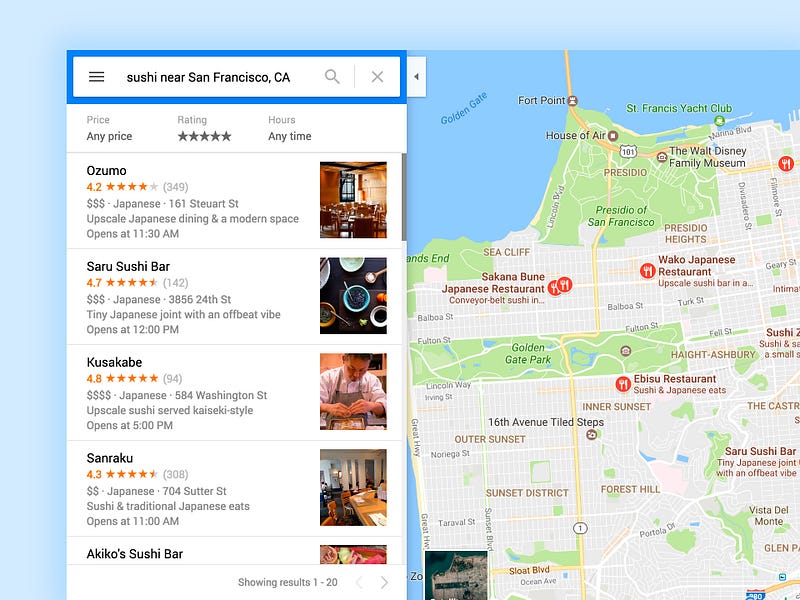Clear the search with the X icon

pyautogui.click(x=378, y=77)
